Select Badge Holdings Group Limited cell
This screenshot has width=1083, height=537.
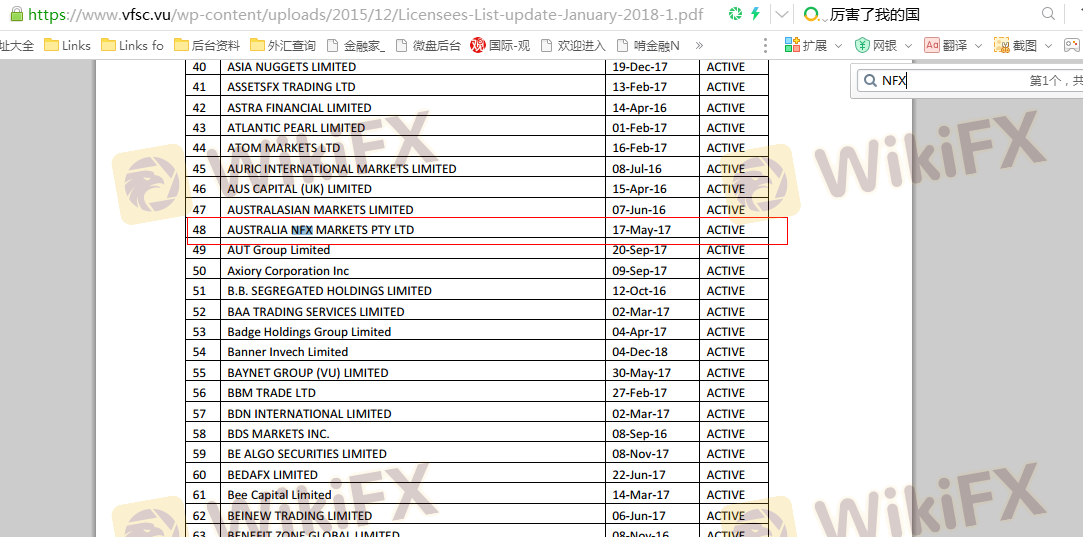tap(412, 332)
